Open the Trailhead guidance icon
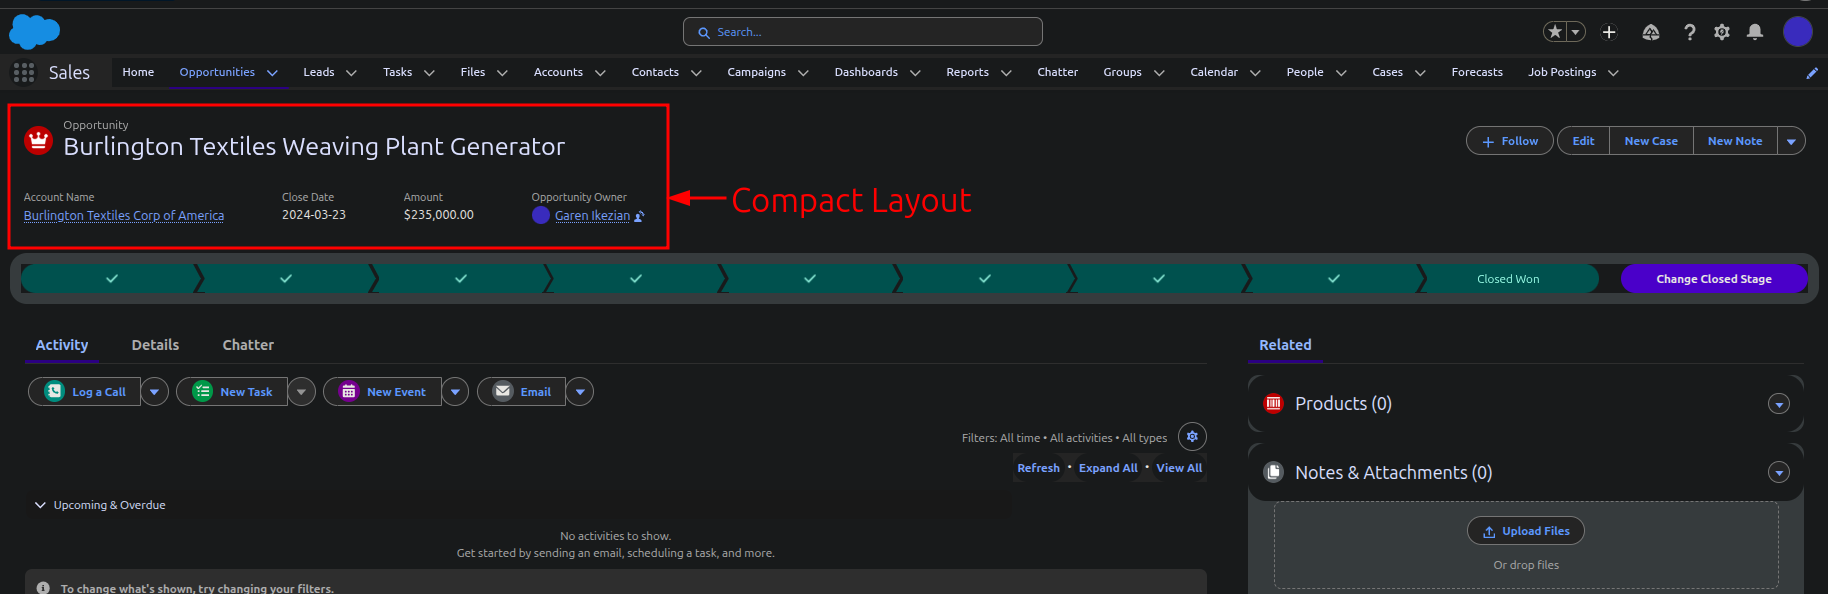The width and height of the screenshot is (1828, 594). 1651,32
